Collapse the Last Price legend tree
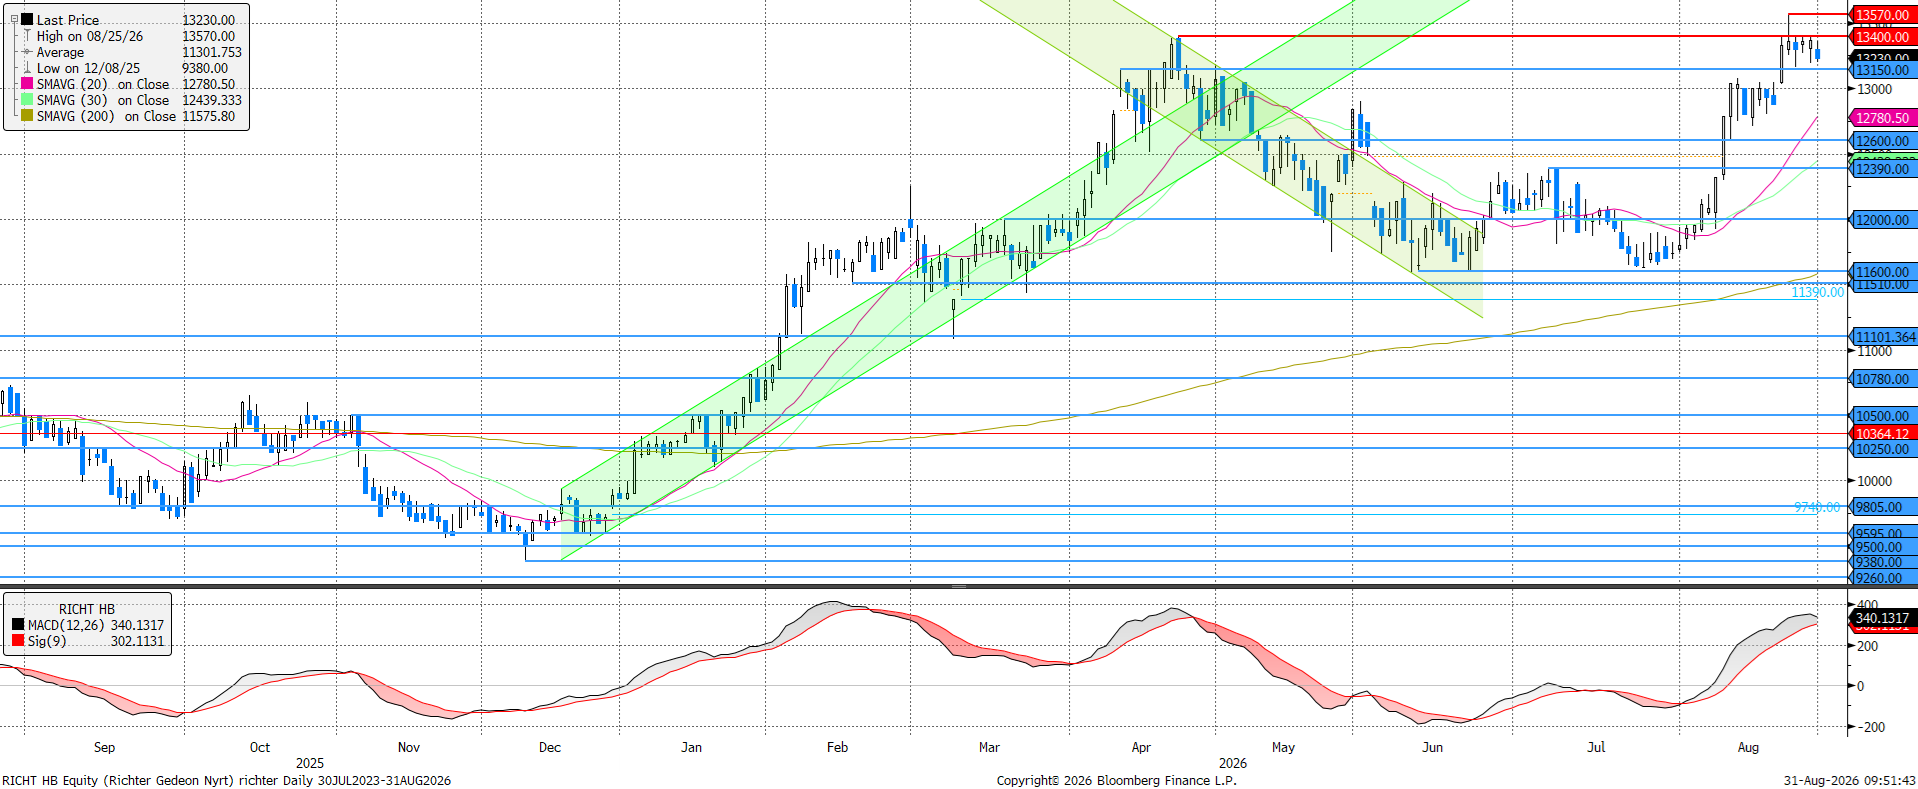1918x789 pixels. click(14, 20)
